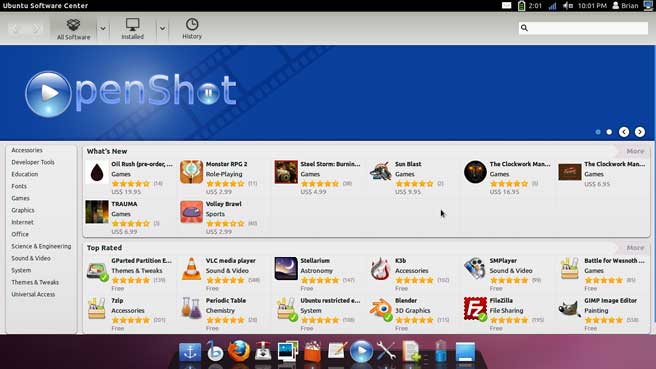Click the FileZilla title text

(501, 301)
